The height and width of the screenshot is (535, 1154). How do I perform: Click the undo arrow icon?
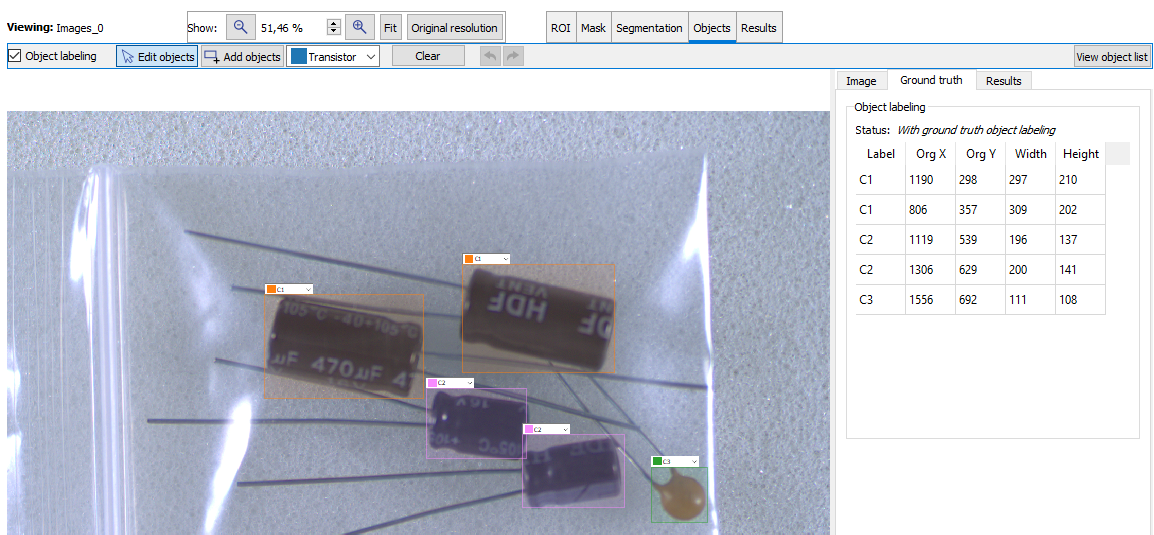[490, 57]
